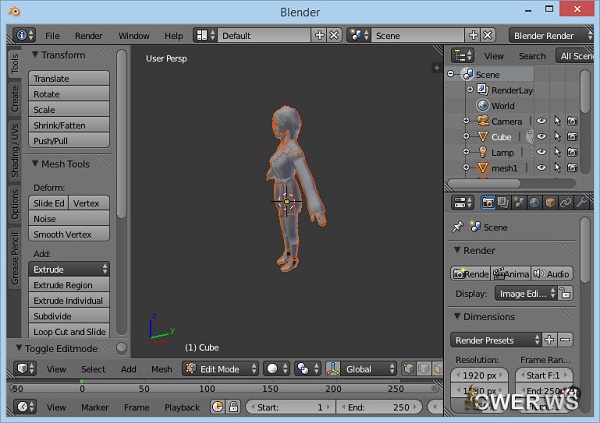Open the Render menu in top bar

(x=88, y=35)
